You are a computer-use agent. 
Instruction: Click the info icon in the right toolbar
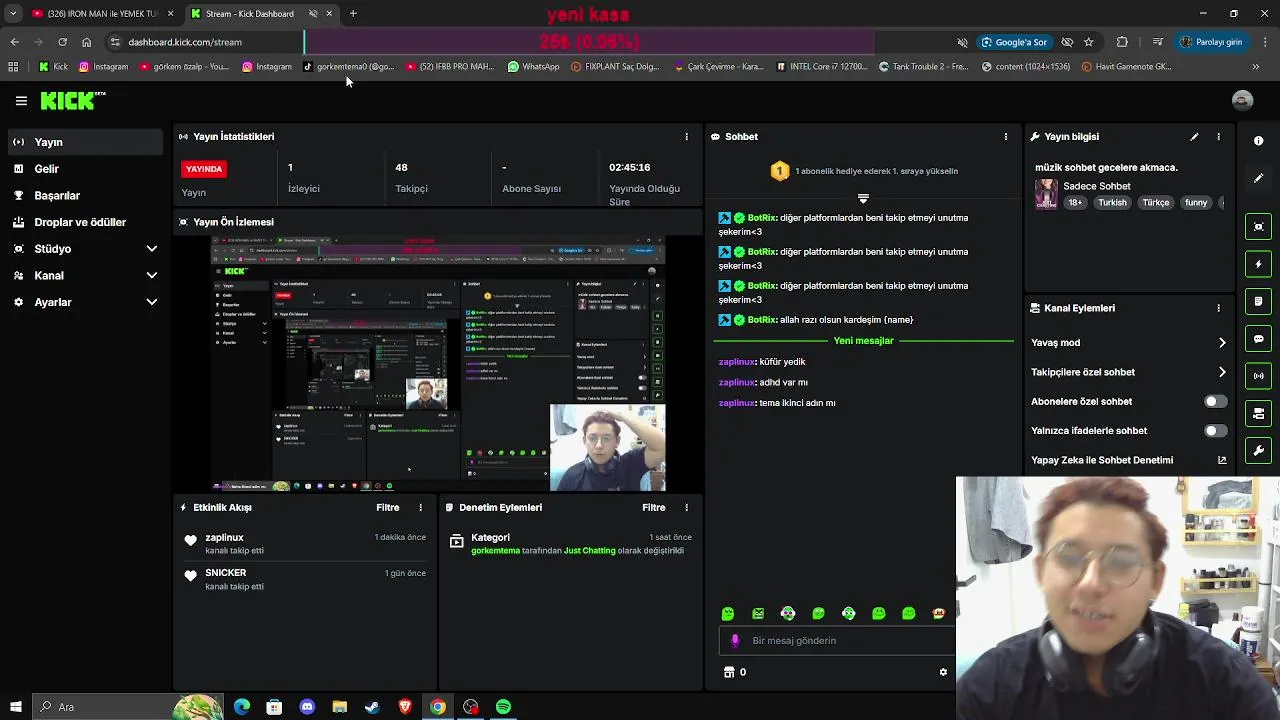[1259, 141]
